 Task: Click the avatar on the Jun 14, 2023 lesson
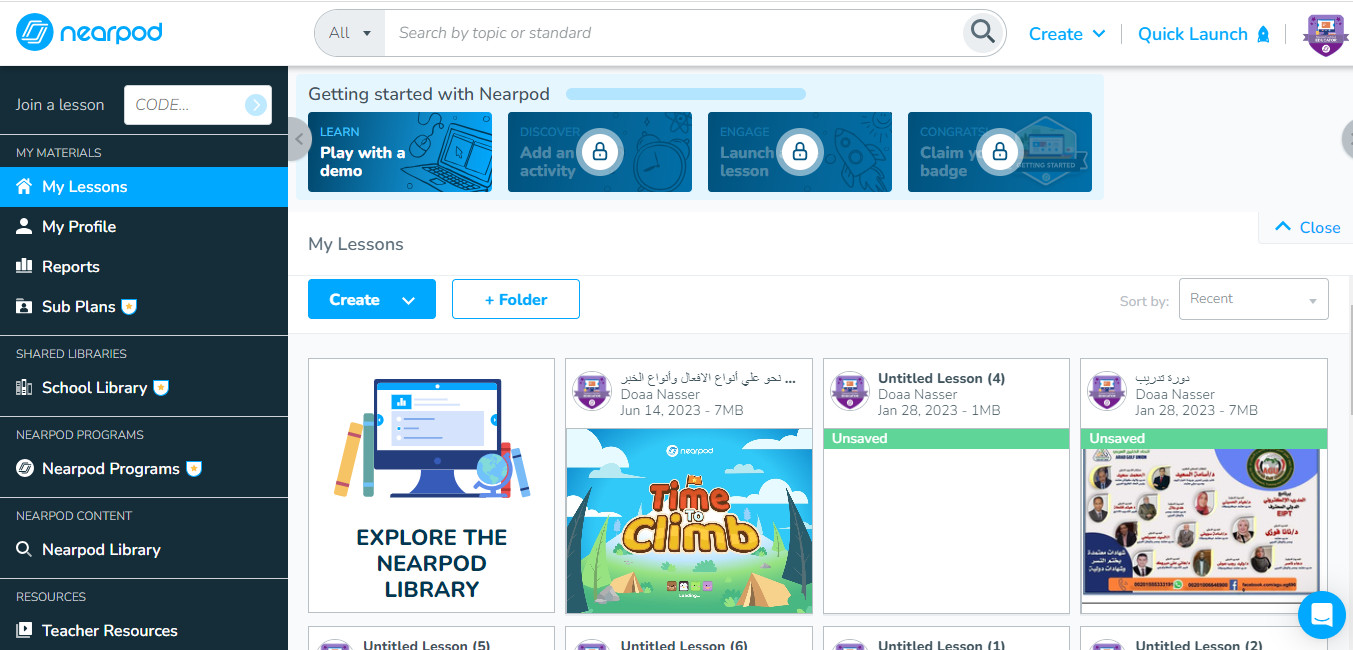coord(592,392)
